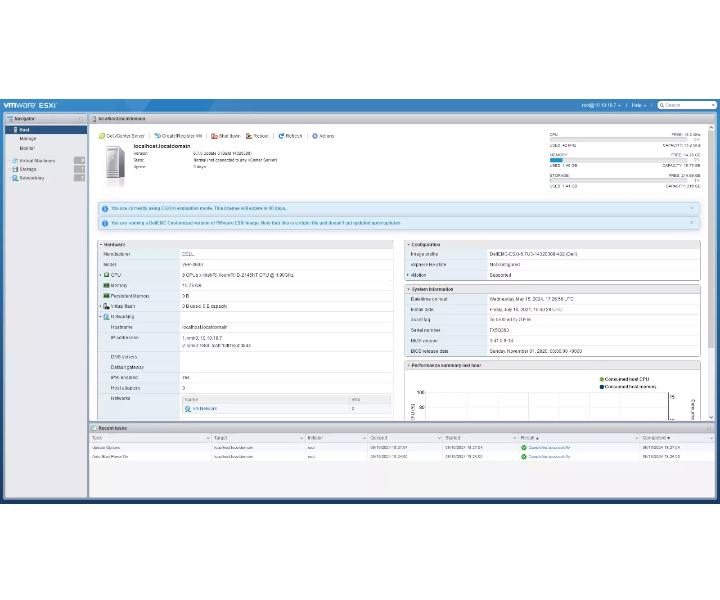The image size is (720, 600).
Task: Open Storage in the Navigator
Action: (x=28, y=169)
